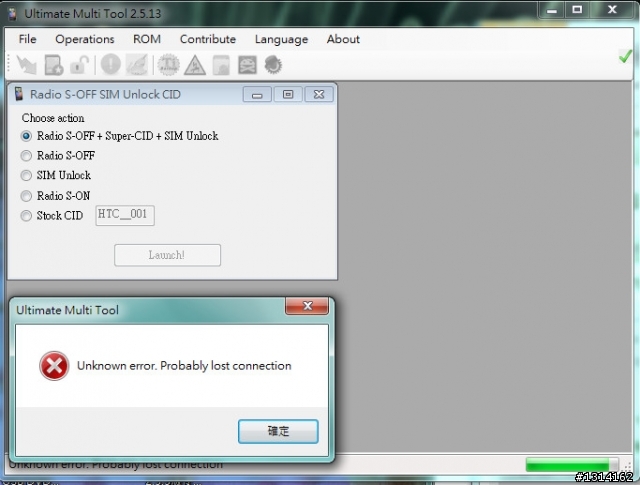This screenshot has height=485, width=640.
Task: Click the Clockwork gear hat icon
Action: (273, 65)
